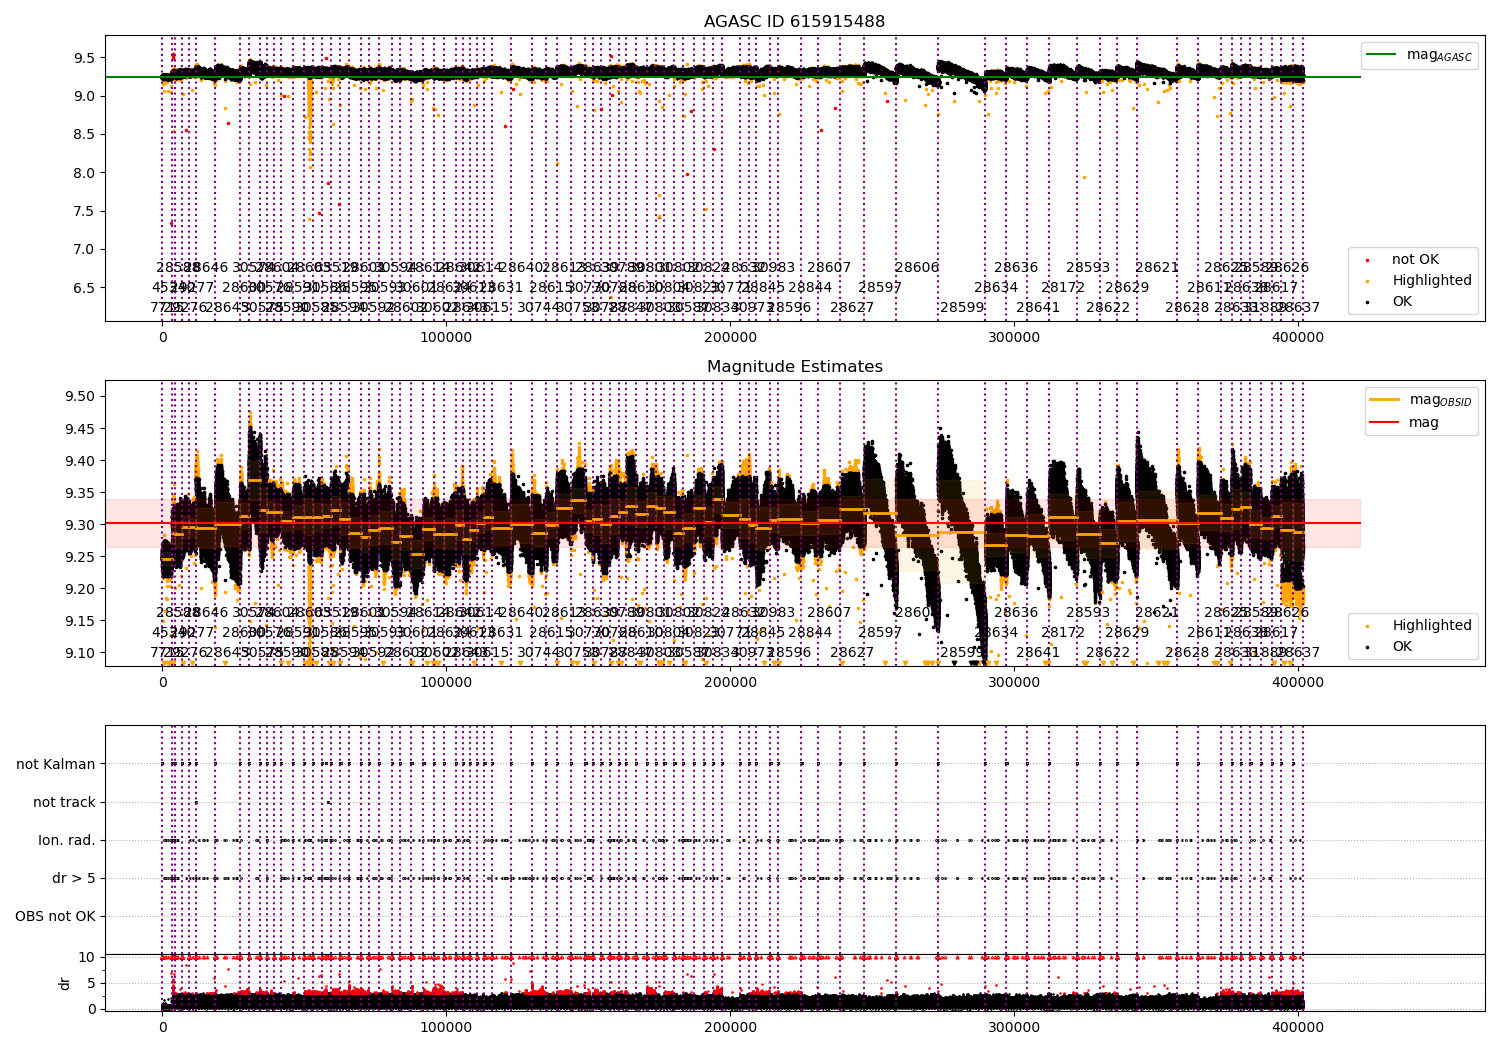Click obsid label 28622 in the top plot
This screenshot has height=1050, width=1500.
tap(1108, 308)
